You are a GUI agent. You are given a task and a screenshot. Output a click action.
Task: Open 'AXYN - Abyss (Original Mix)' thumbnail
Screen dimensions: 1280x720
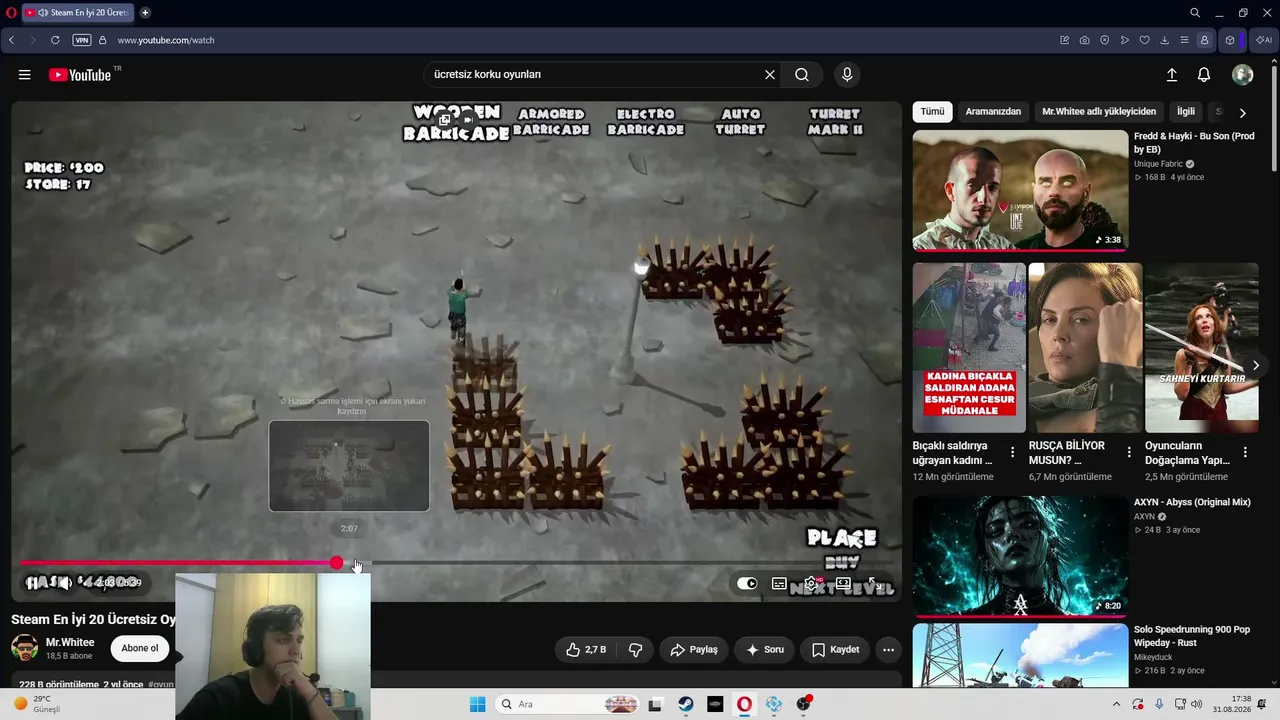click(1020, 556)
